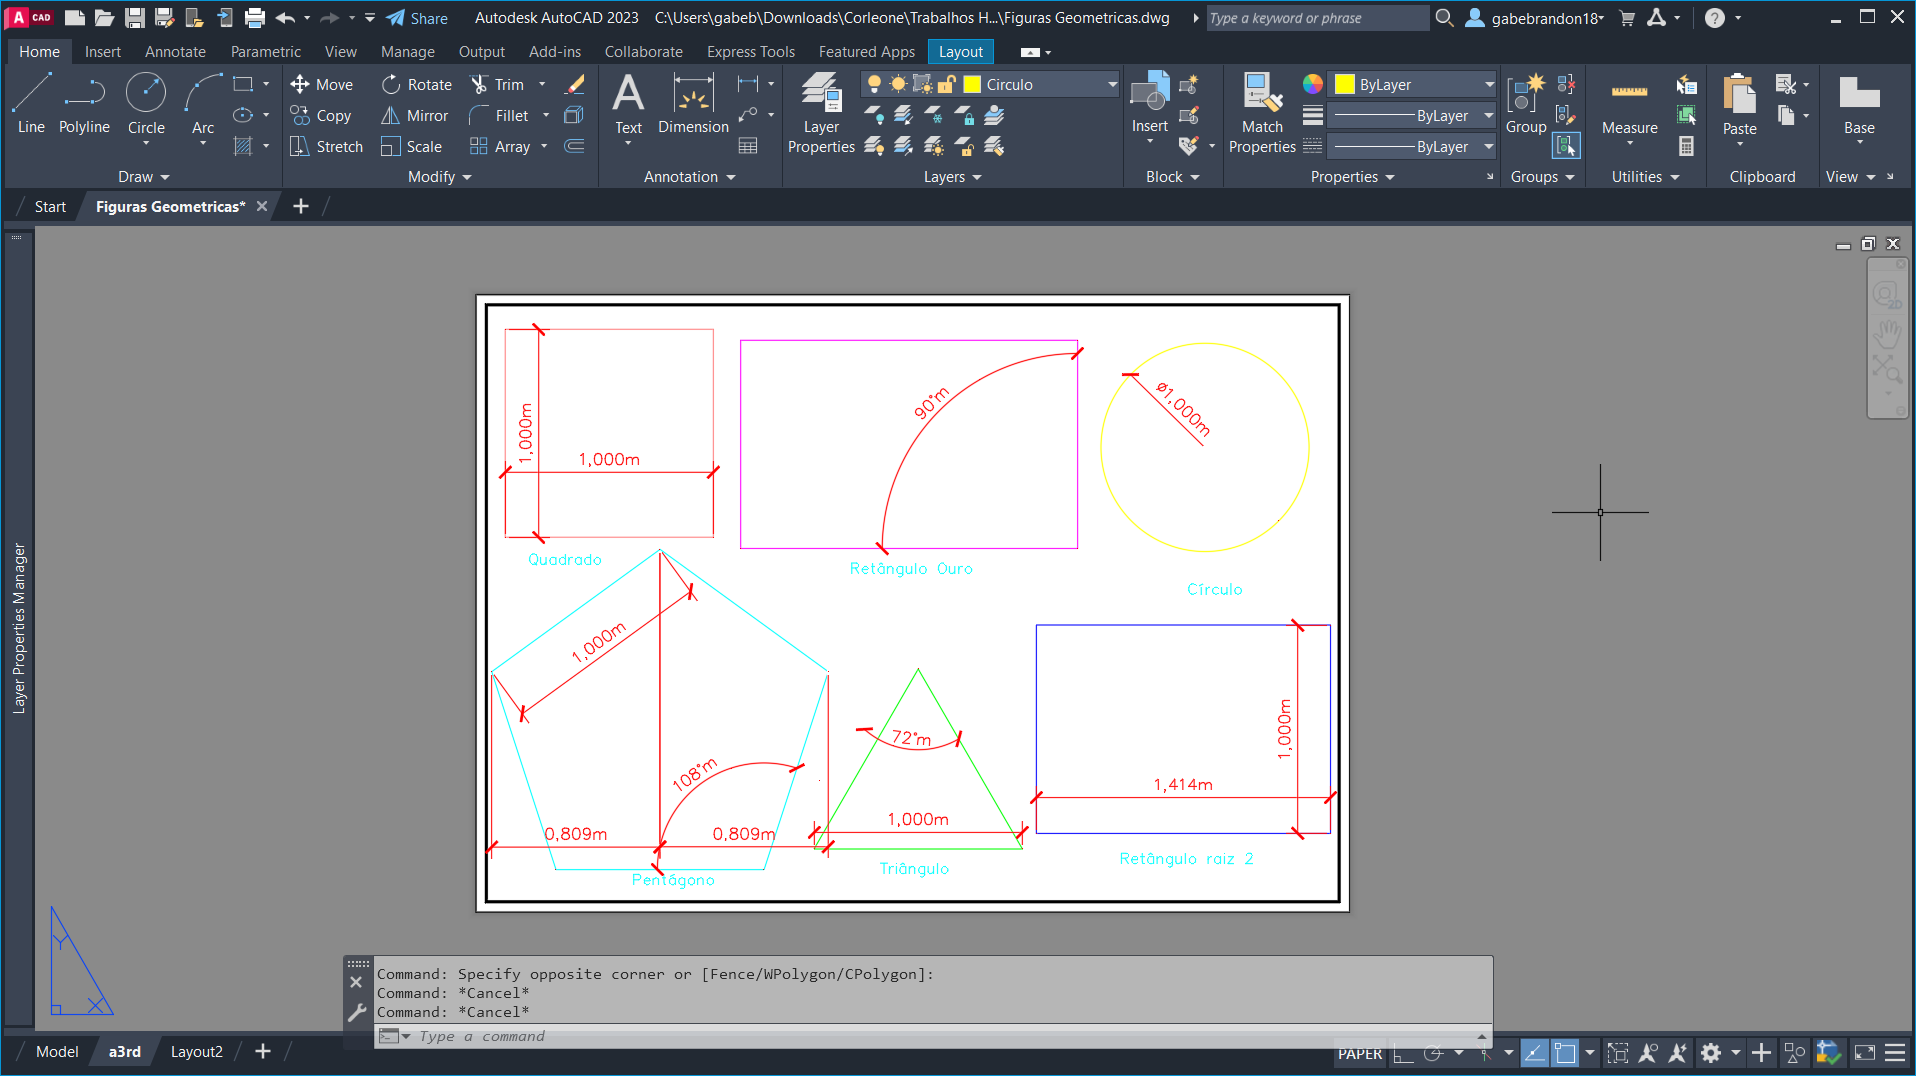Select the Rotate tool
This screenshot has height=1076, width=1916.
pos(416,84)
